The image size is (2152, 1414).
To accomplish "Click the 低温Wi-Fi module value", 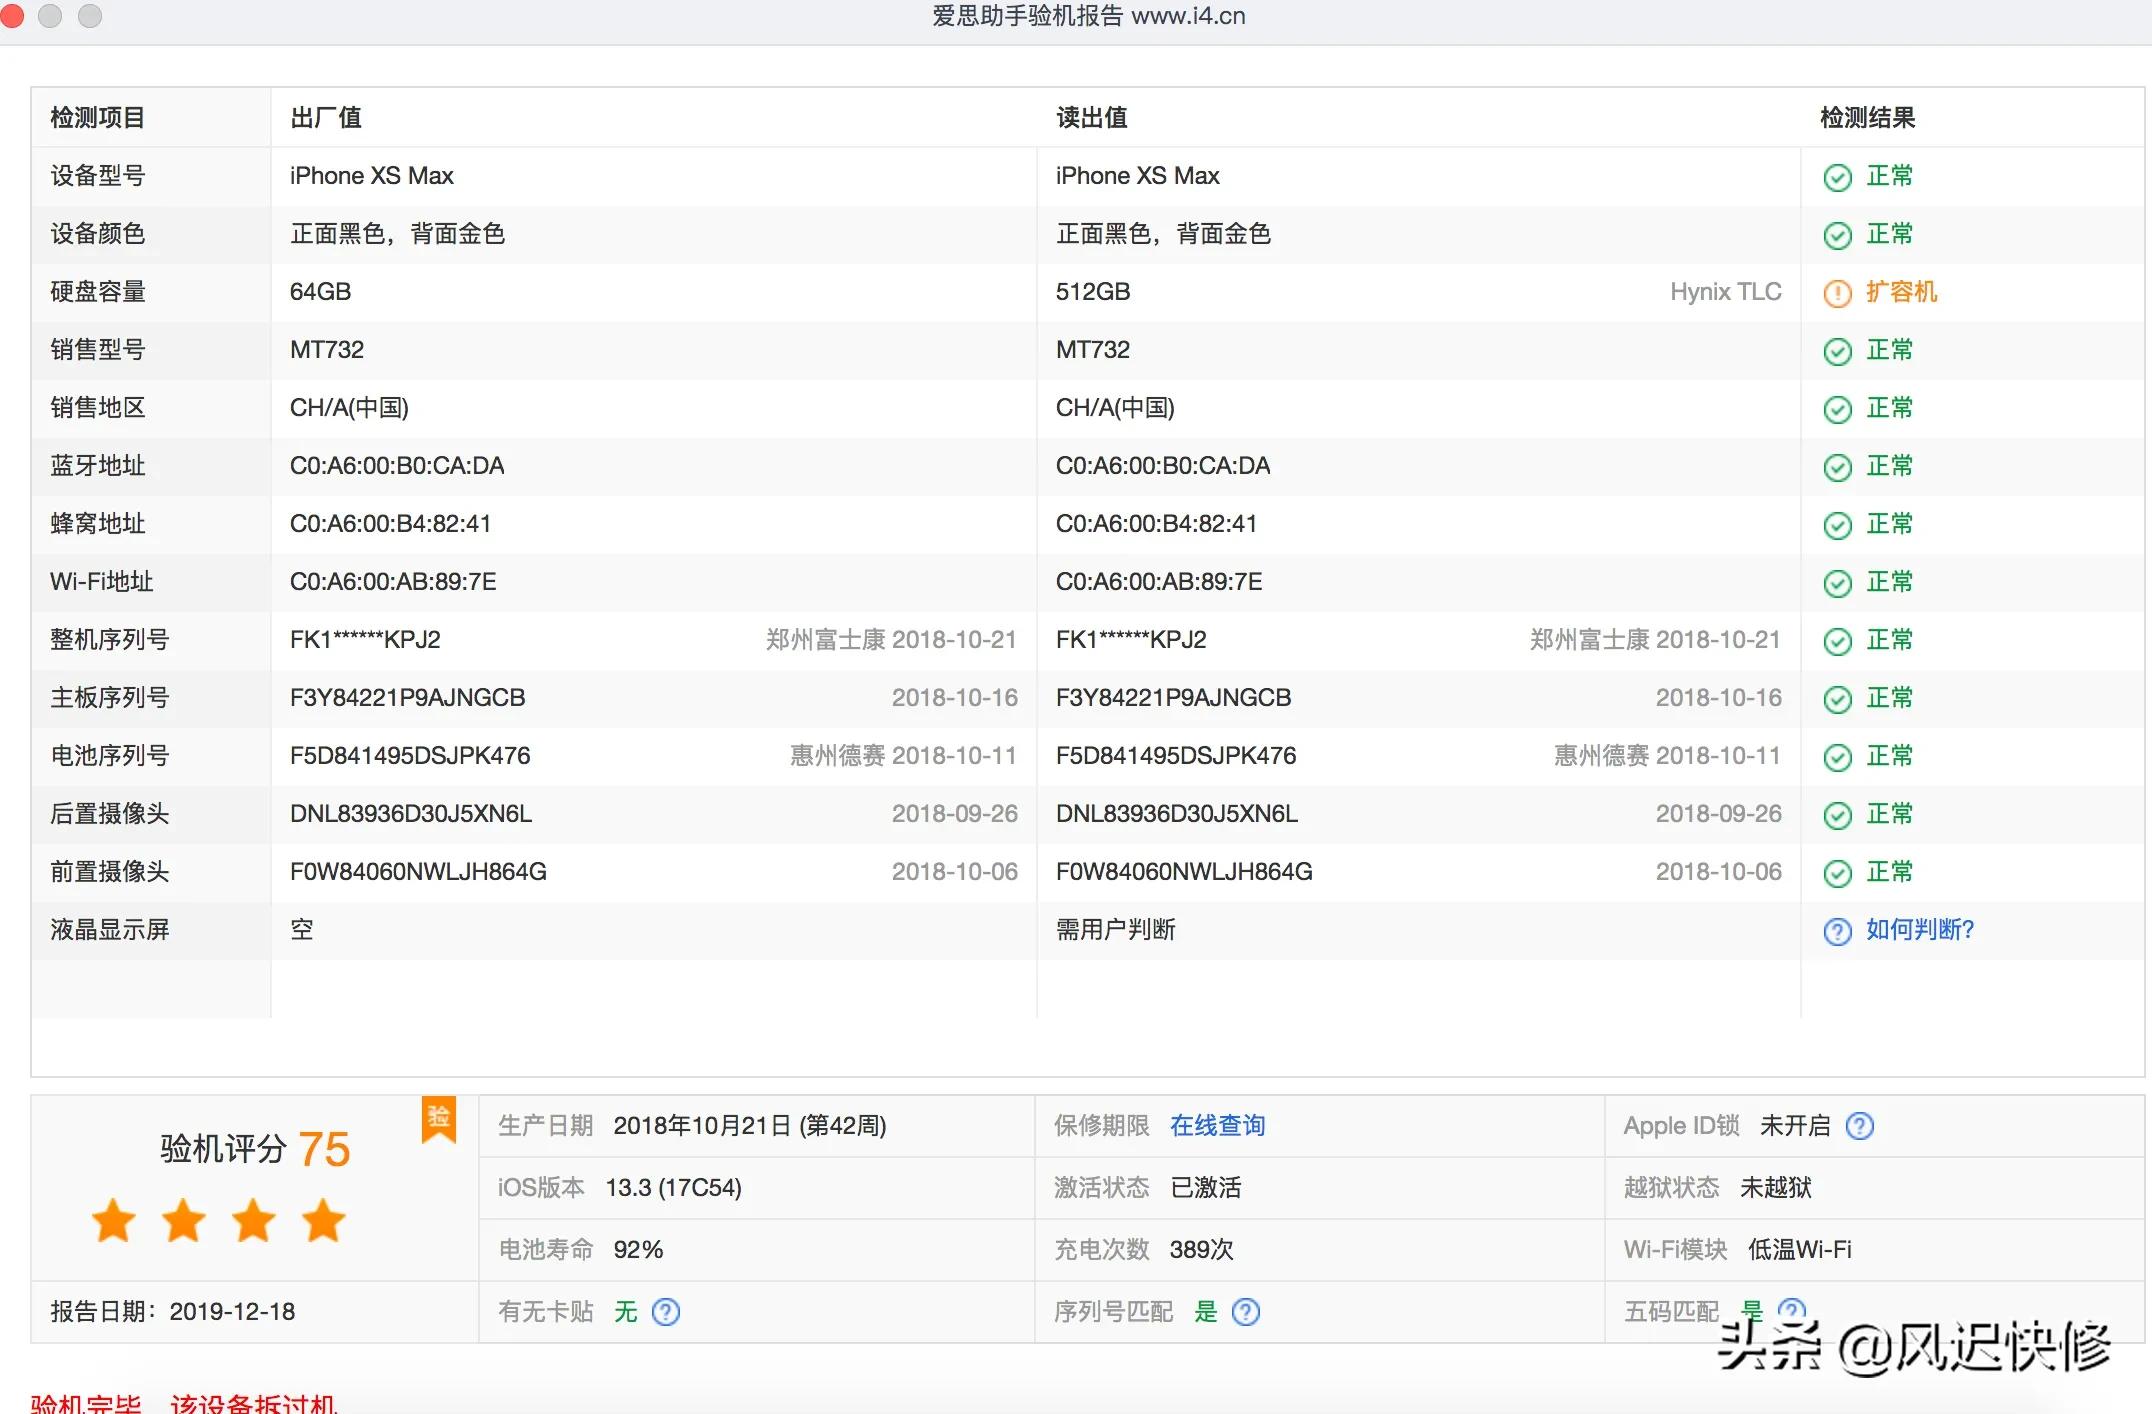I will pos(1799,1250).
